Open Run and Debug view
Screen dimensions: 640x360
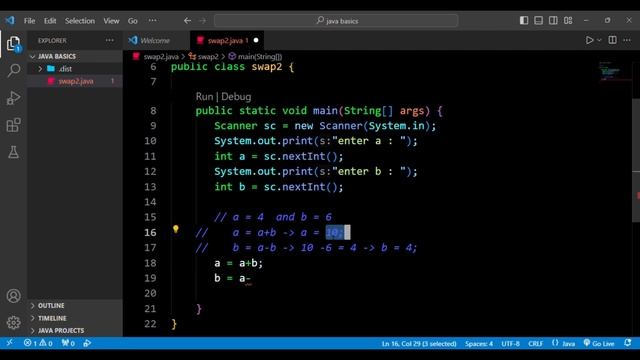pos(13,98)
